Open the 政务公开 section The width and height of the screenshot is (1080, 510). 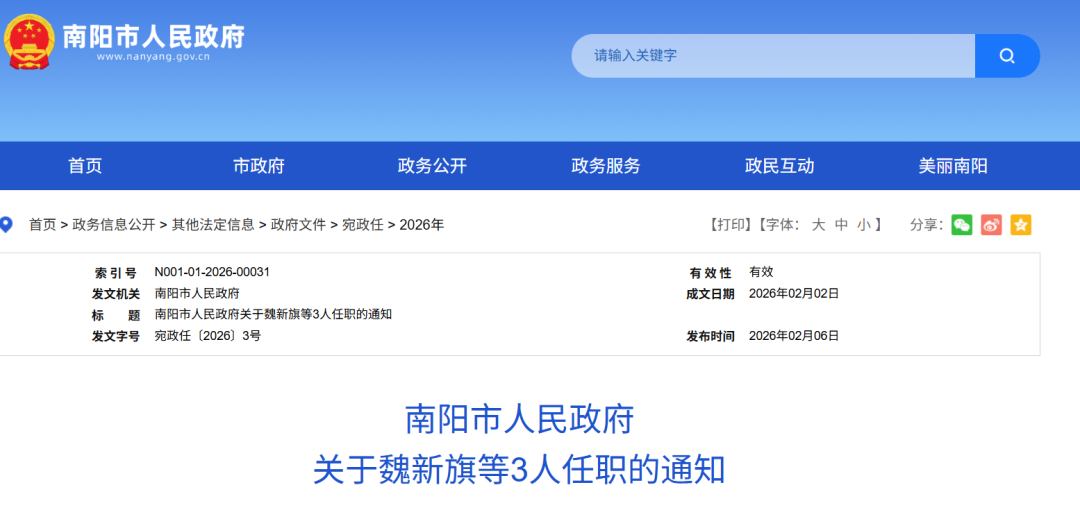point(432,166)
